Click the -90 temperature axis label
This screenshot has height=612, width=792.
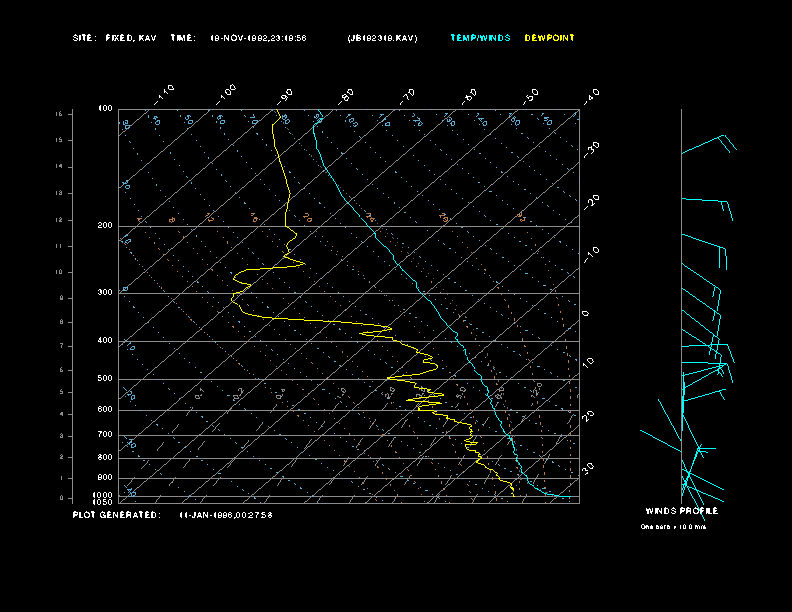pyautogui.click(x=285, y=96)
